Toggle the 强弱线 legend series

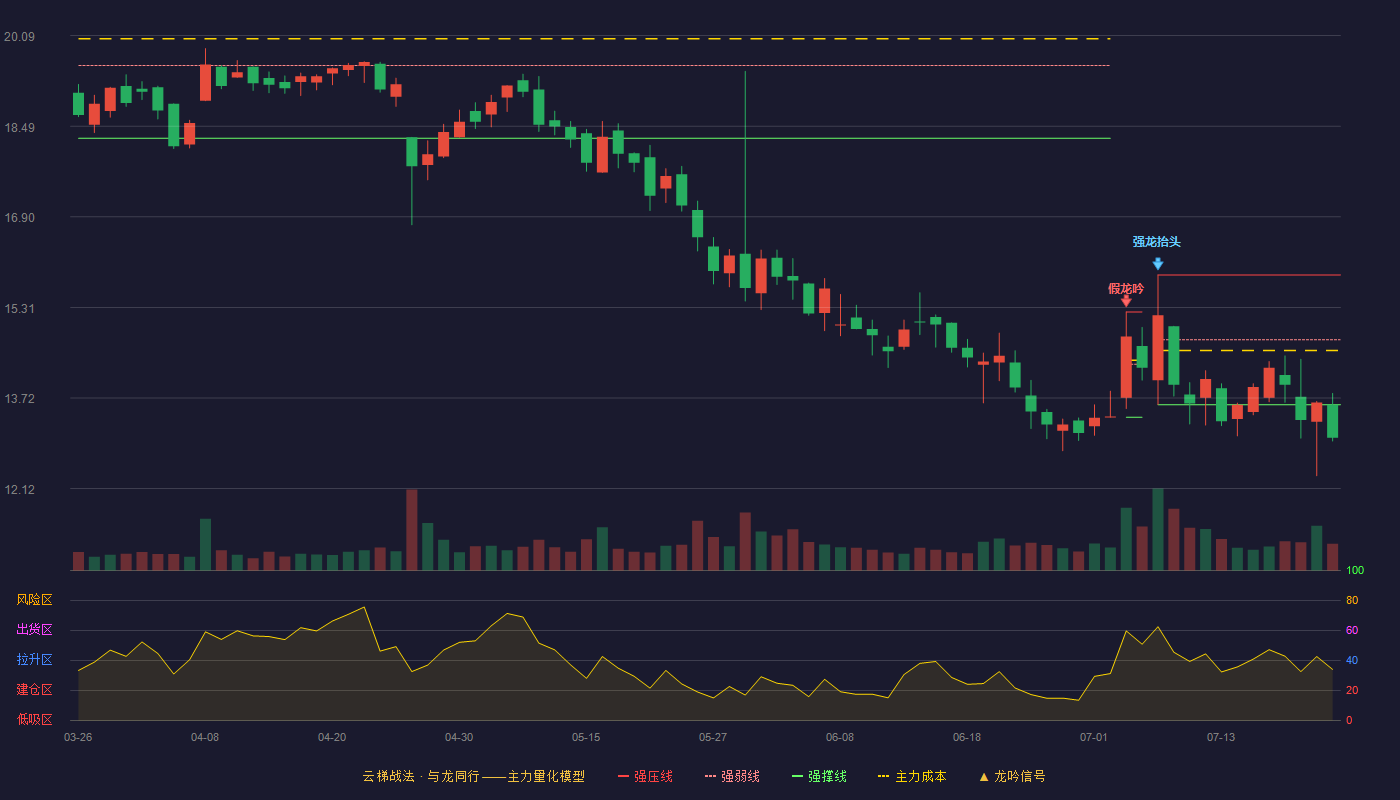point(732,776)
